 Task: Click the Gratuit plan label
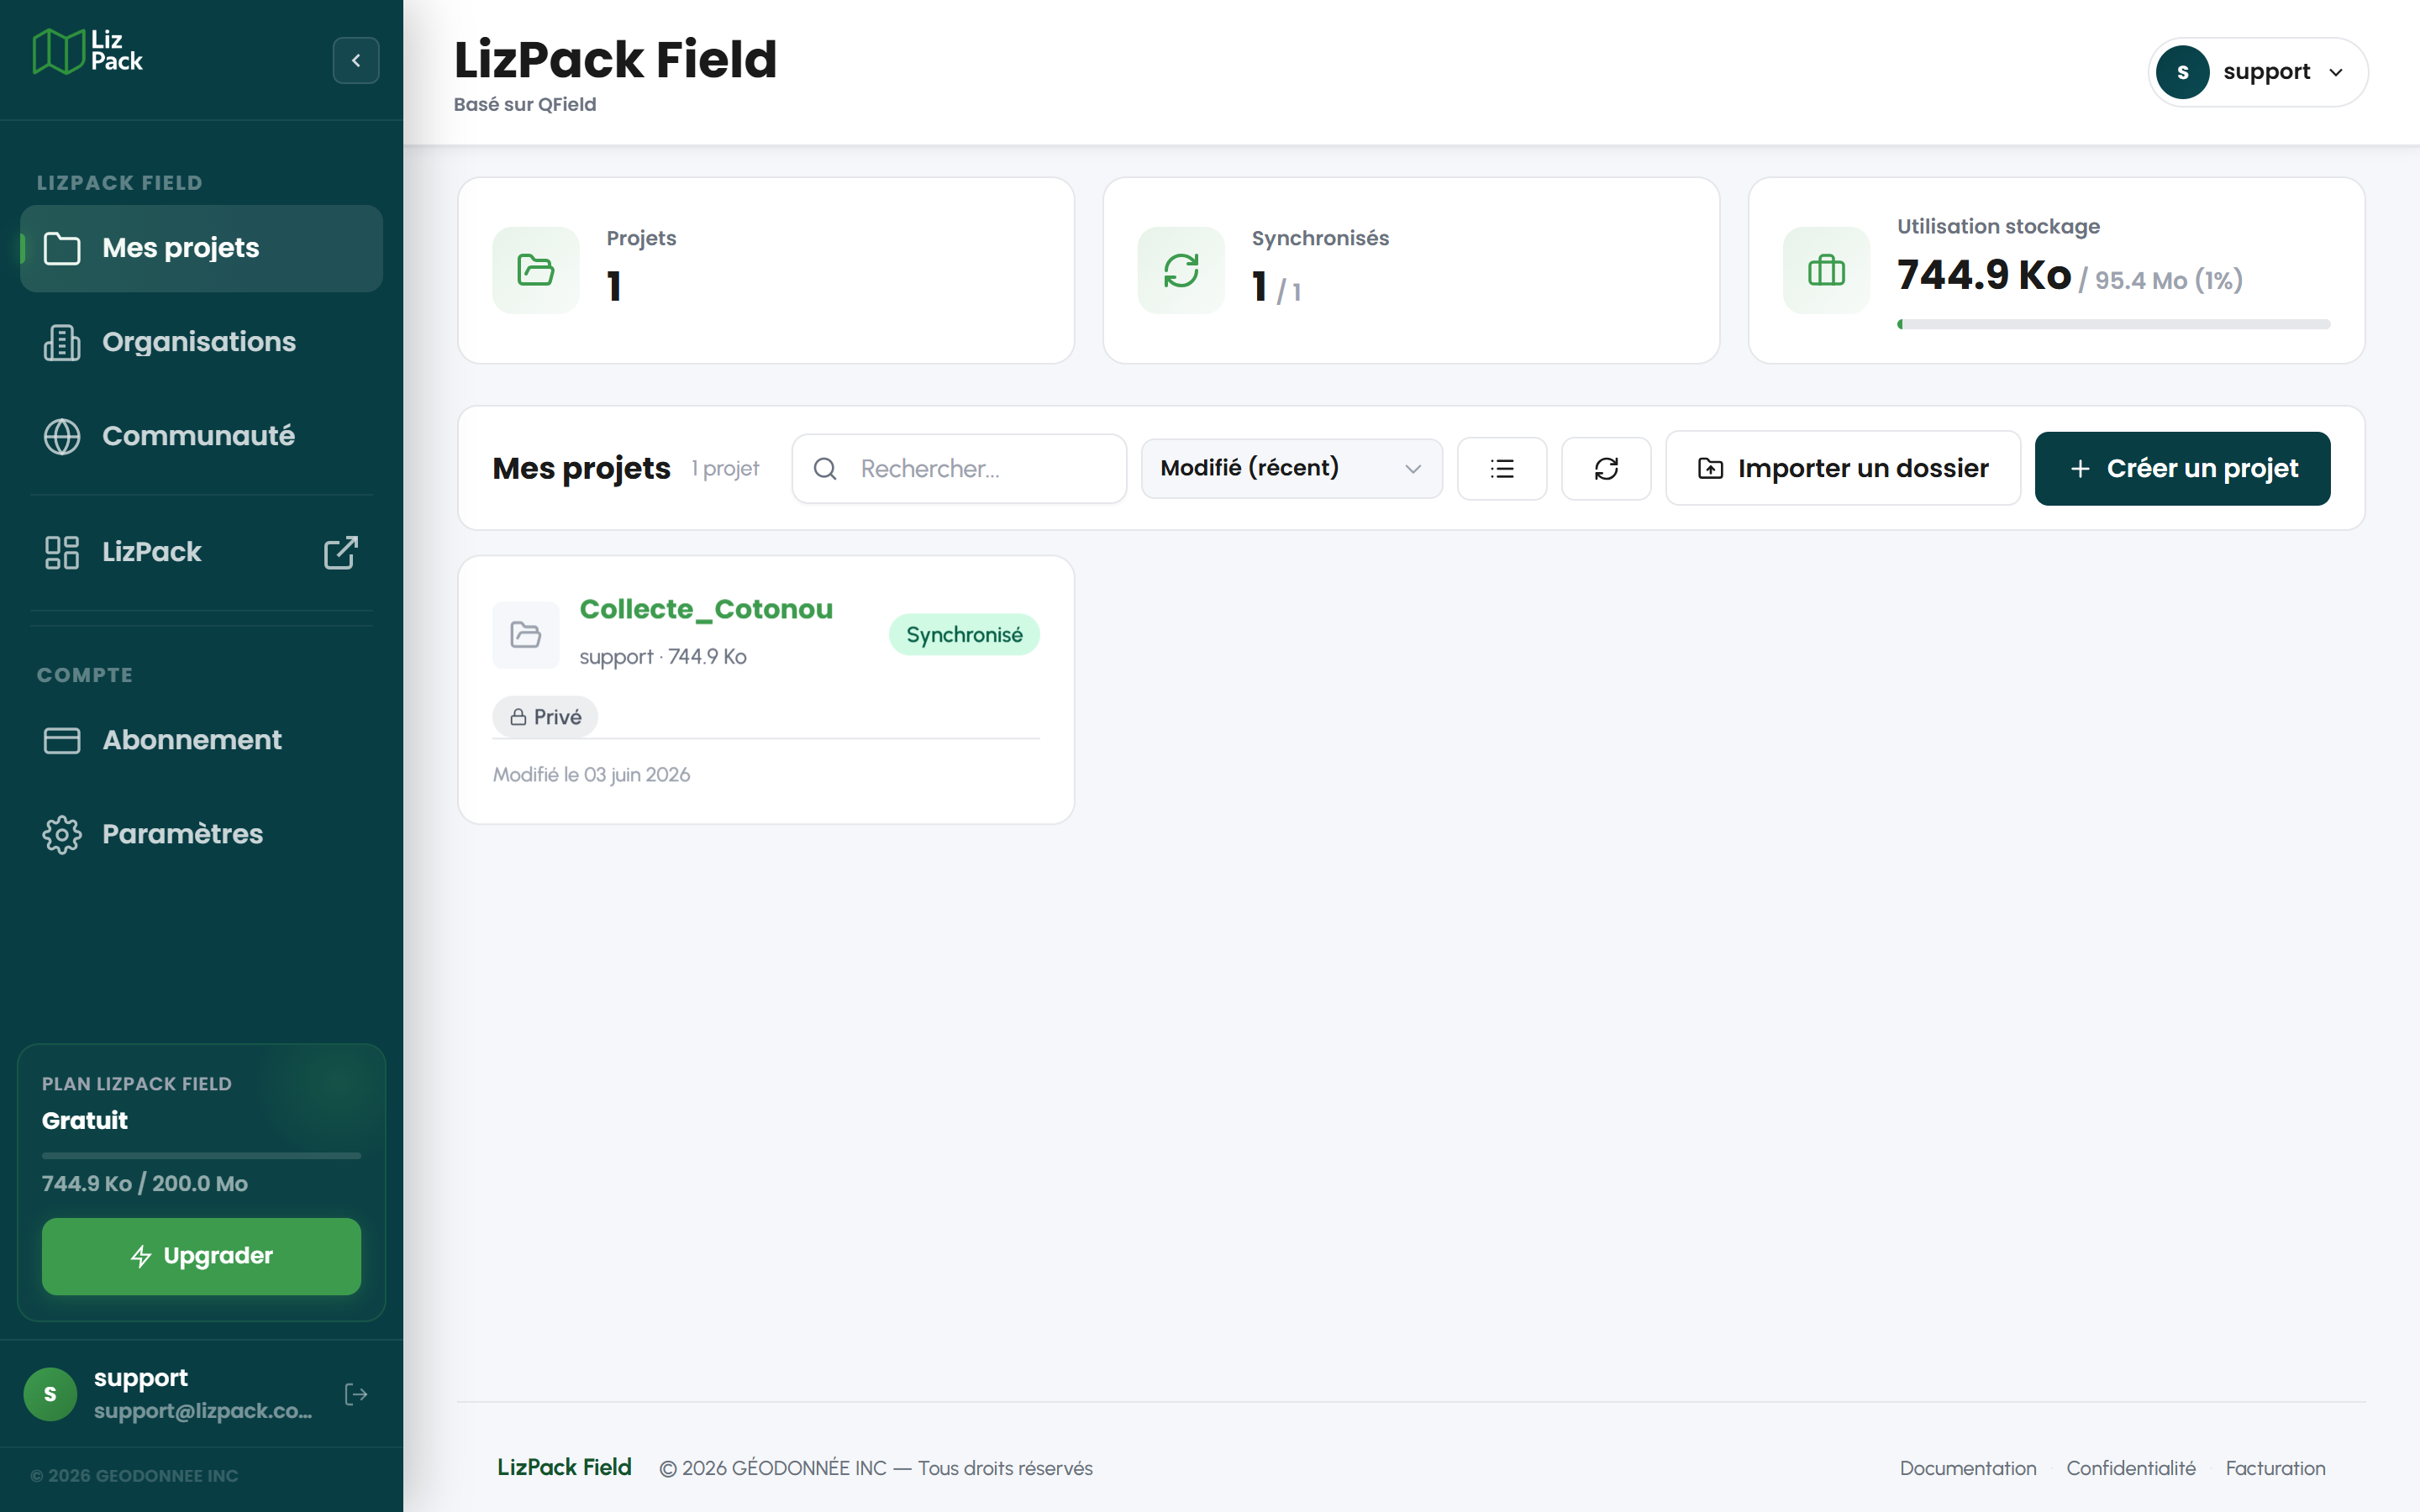coord(85,1120)
